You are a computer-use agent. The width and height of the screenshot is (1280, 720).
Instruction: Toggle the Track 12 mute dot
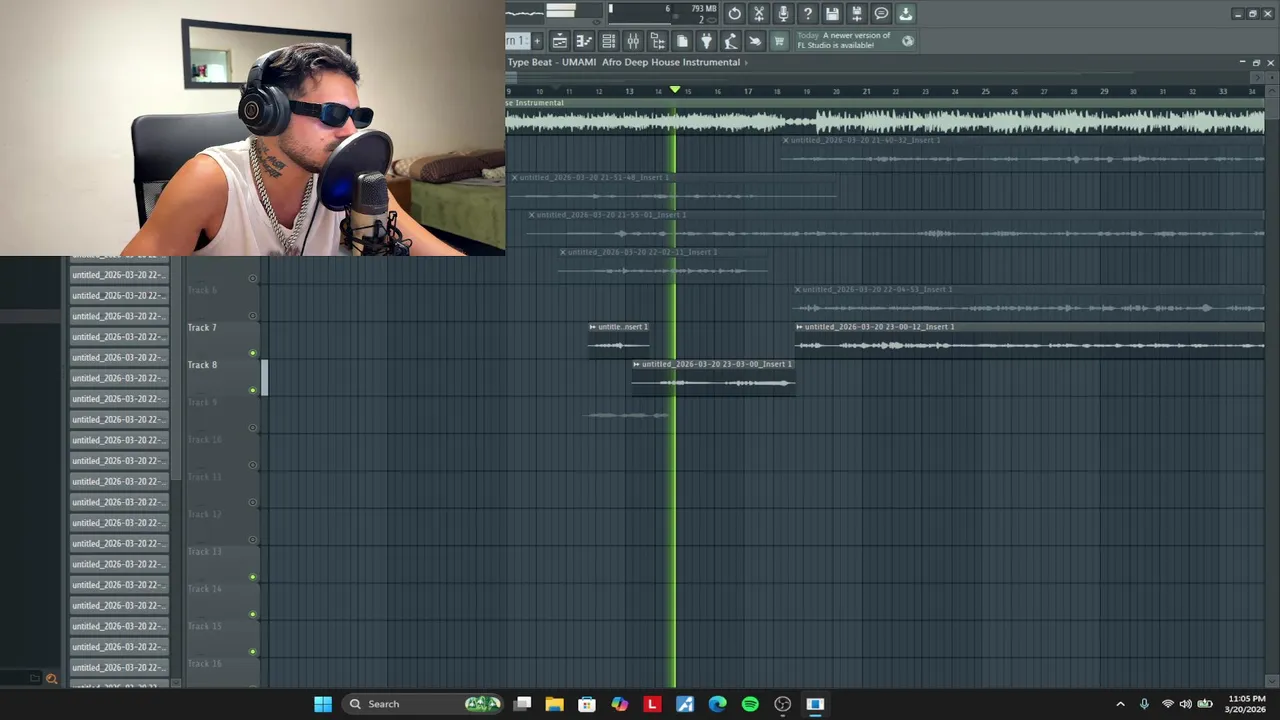coord(252,540)
